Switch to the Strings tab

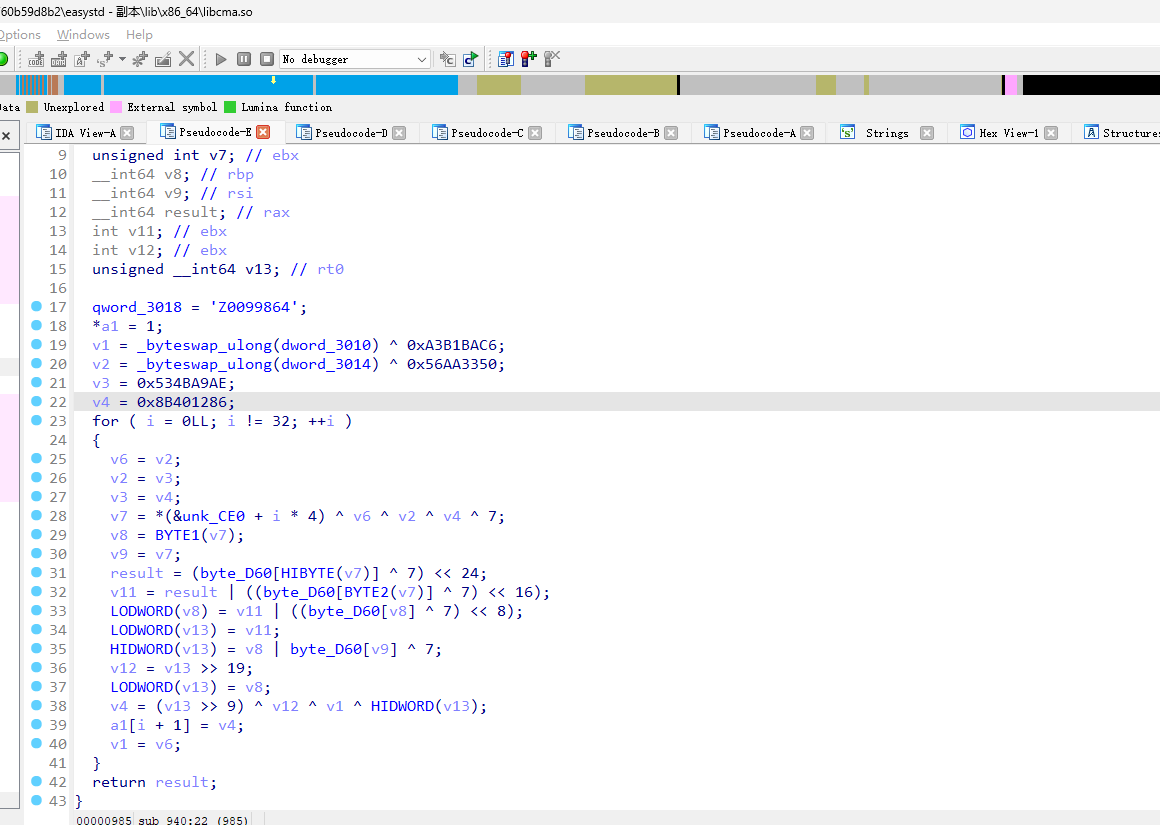[x=888, y=131]
